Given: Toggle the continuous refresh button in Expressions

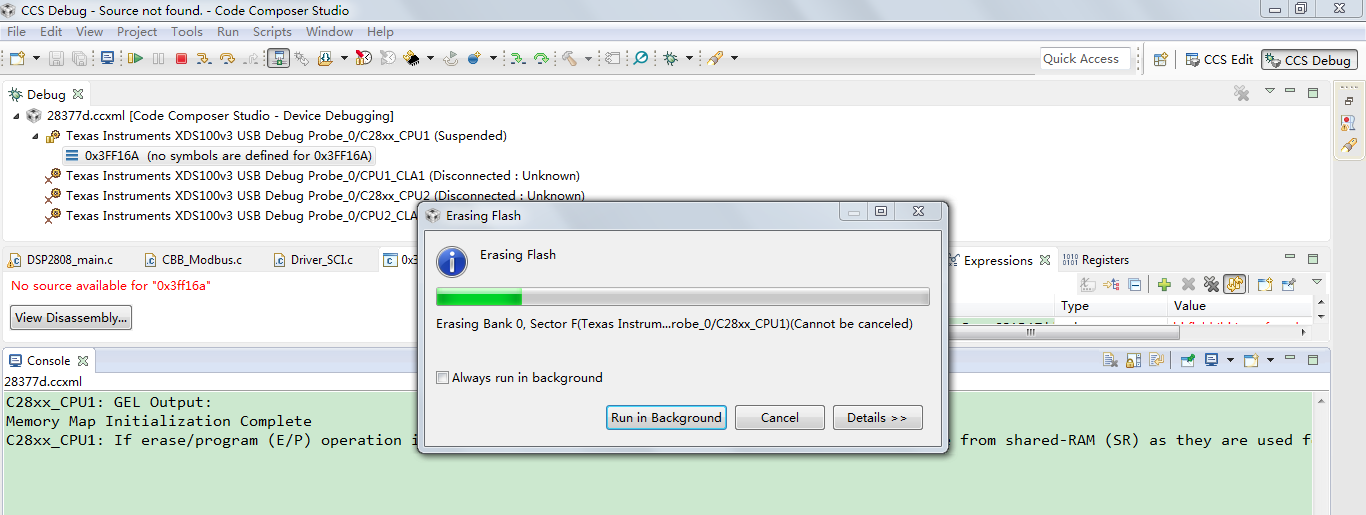Looking at the screenshot, I should (x=1234, y=285).
